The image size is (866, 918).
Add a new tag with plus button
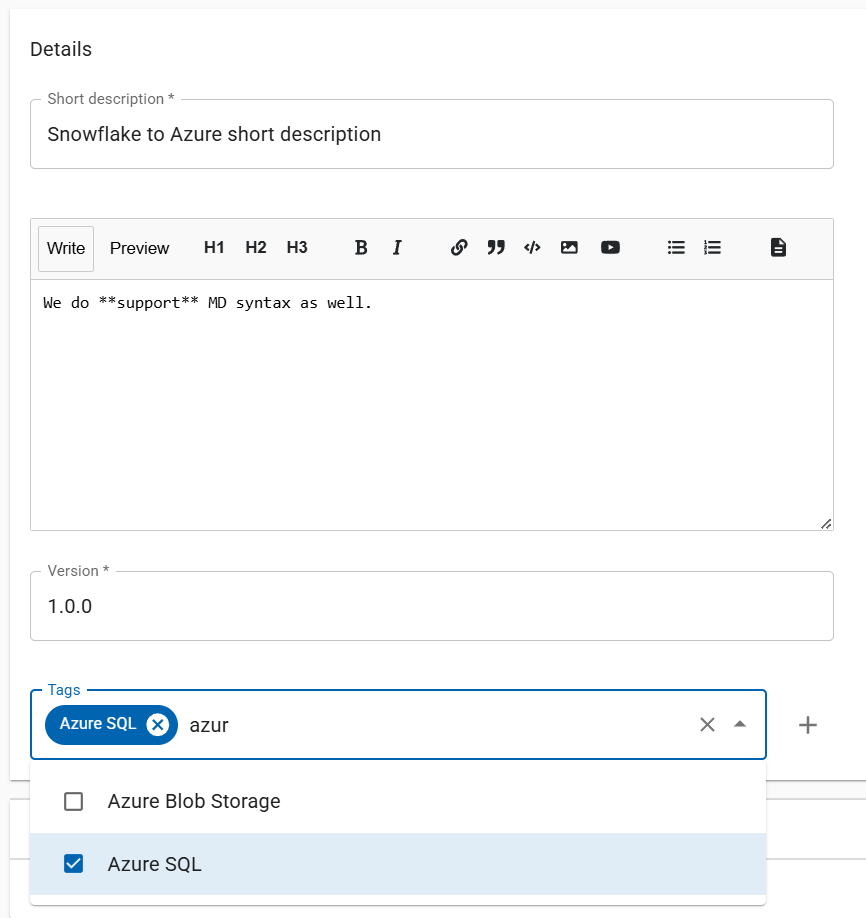point(808,725)
